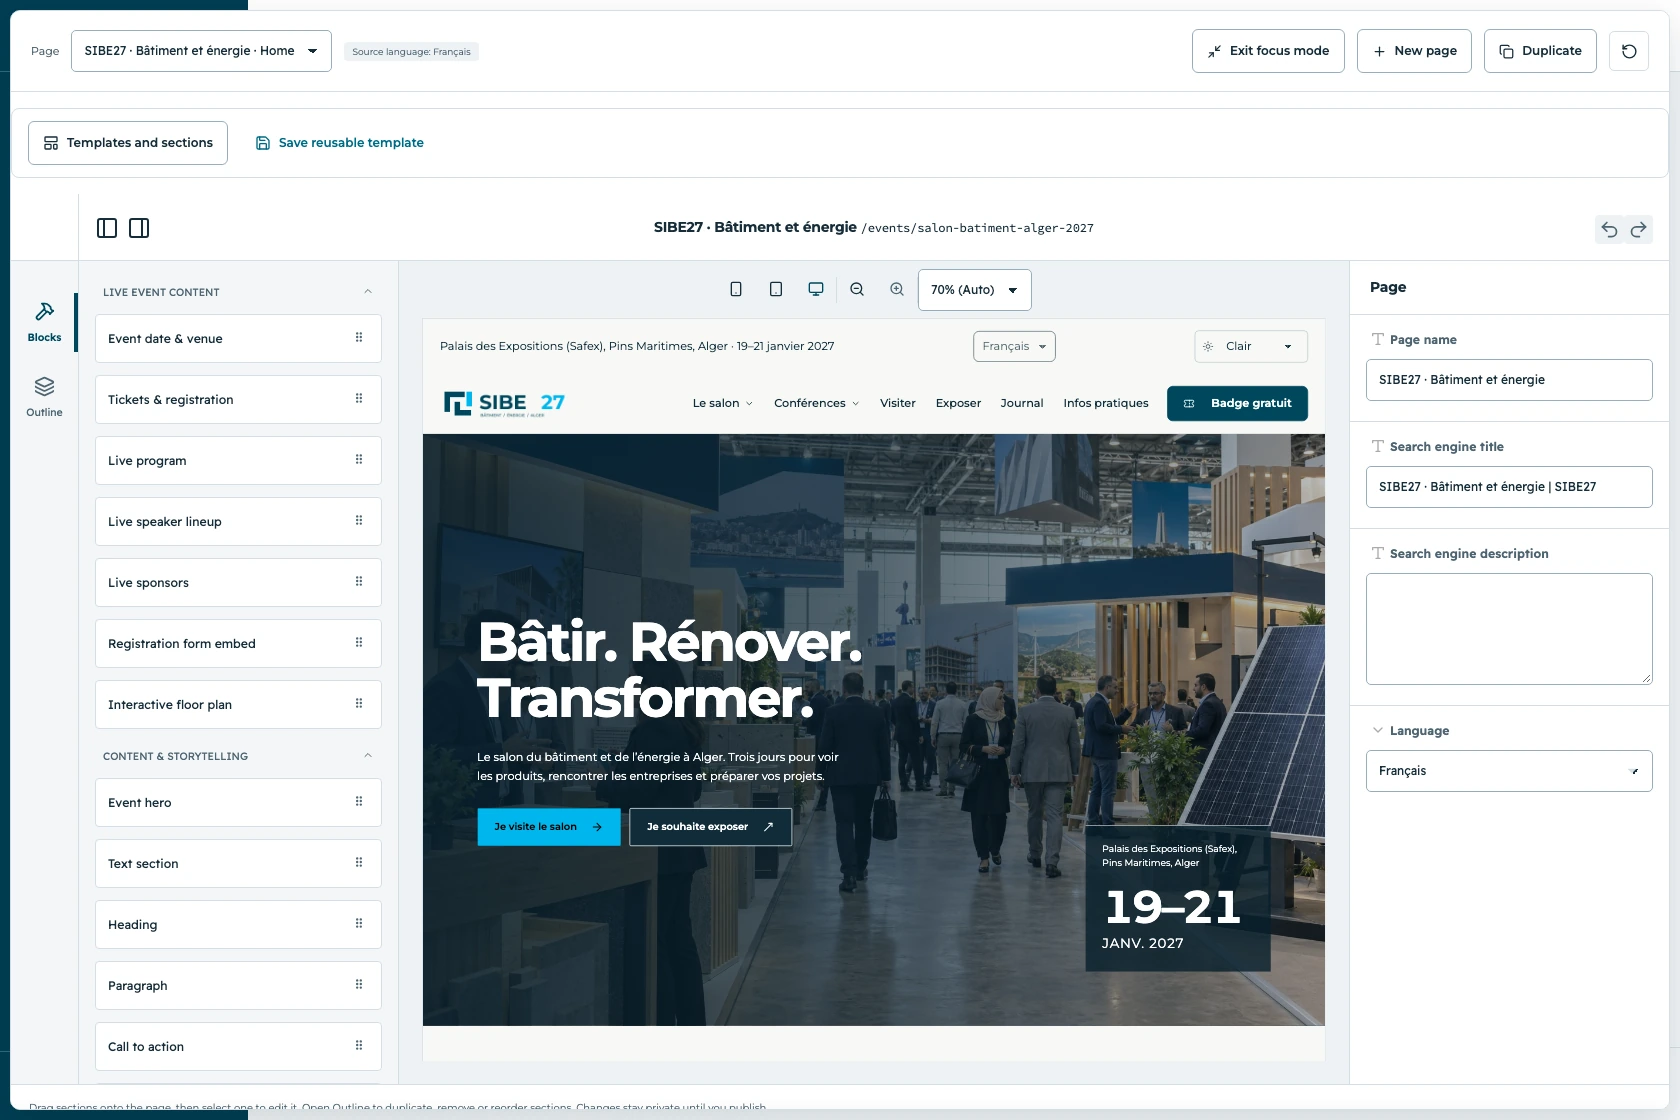Grab the Live program drag handle

point(359,460)
